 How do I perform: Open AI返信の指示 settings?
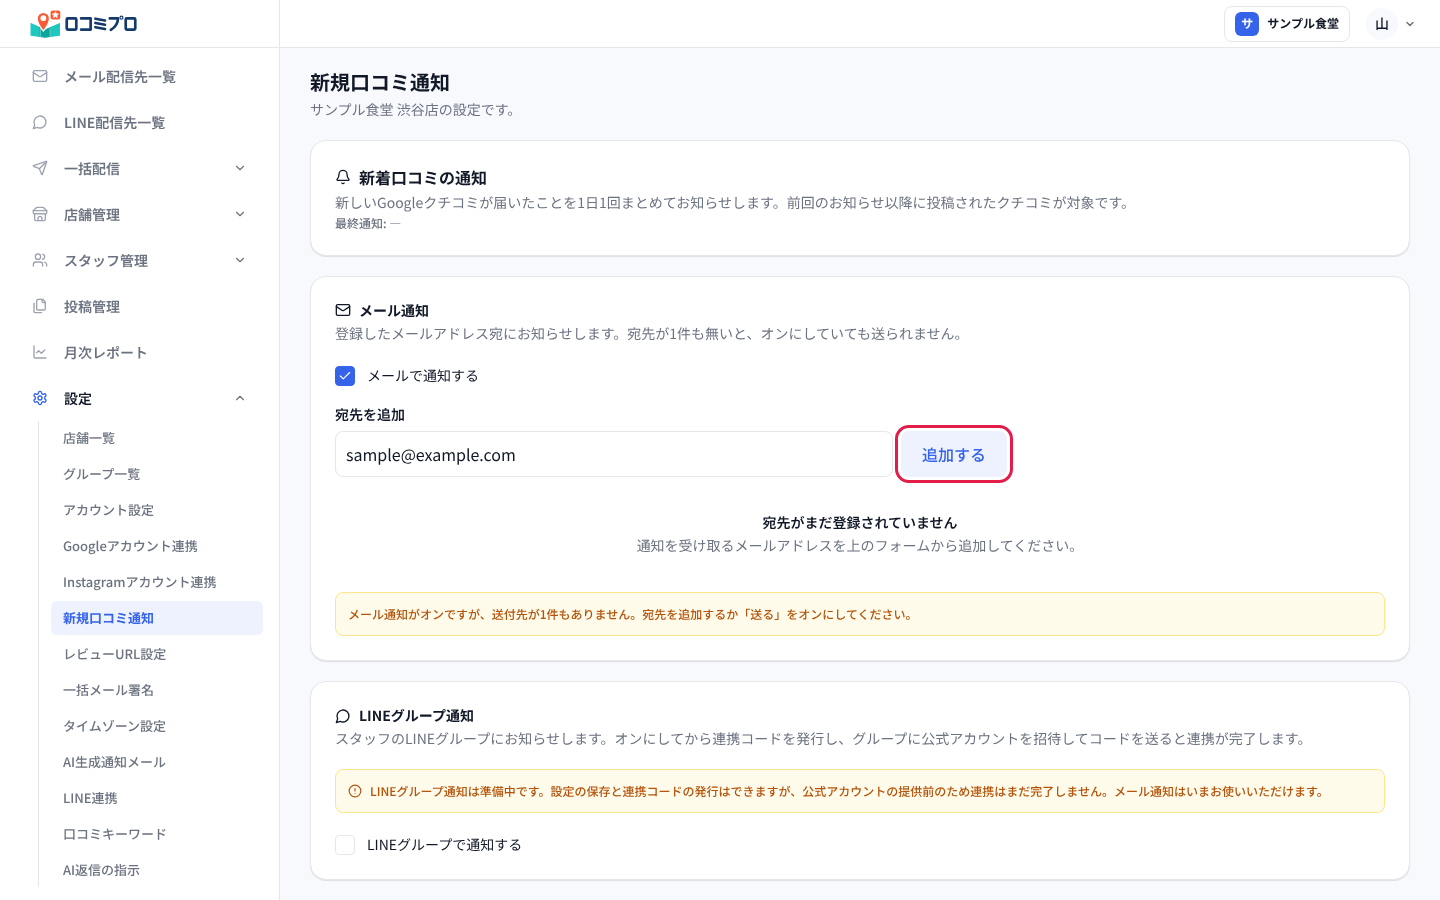click(157, 870)
